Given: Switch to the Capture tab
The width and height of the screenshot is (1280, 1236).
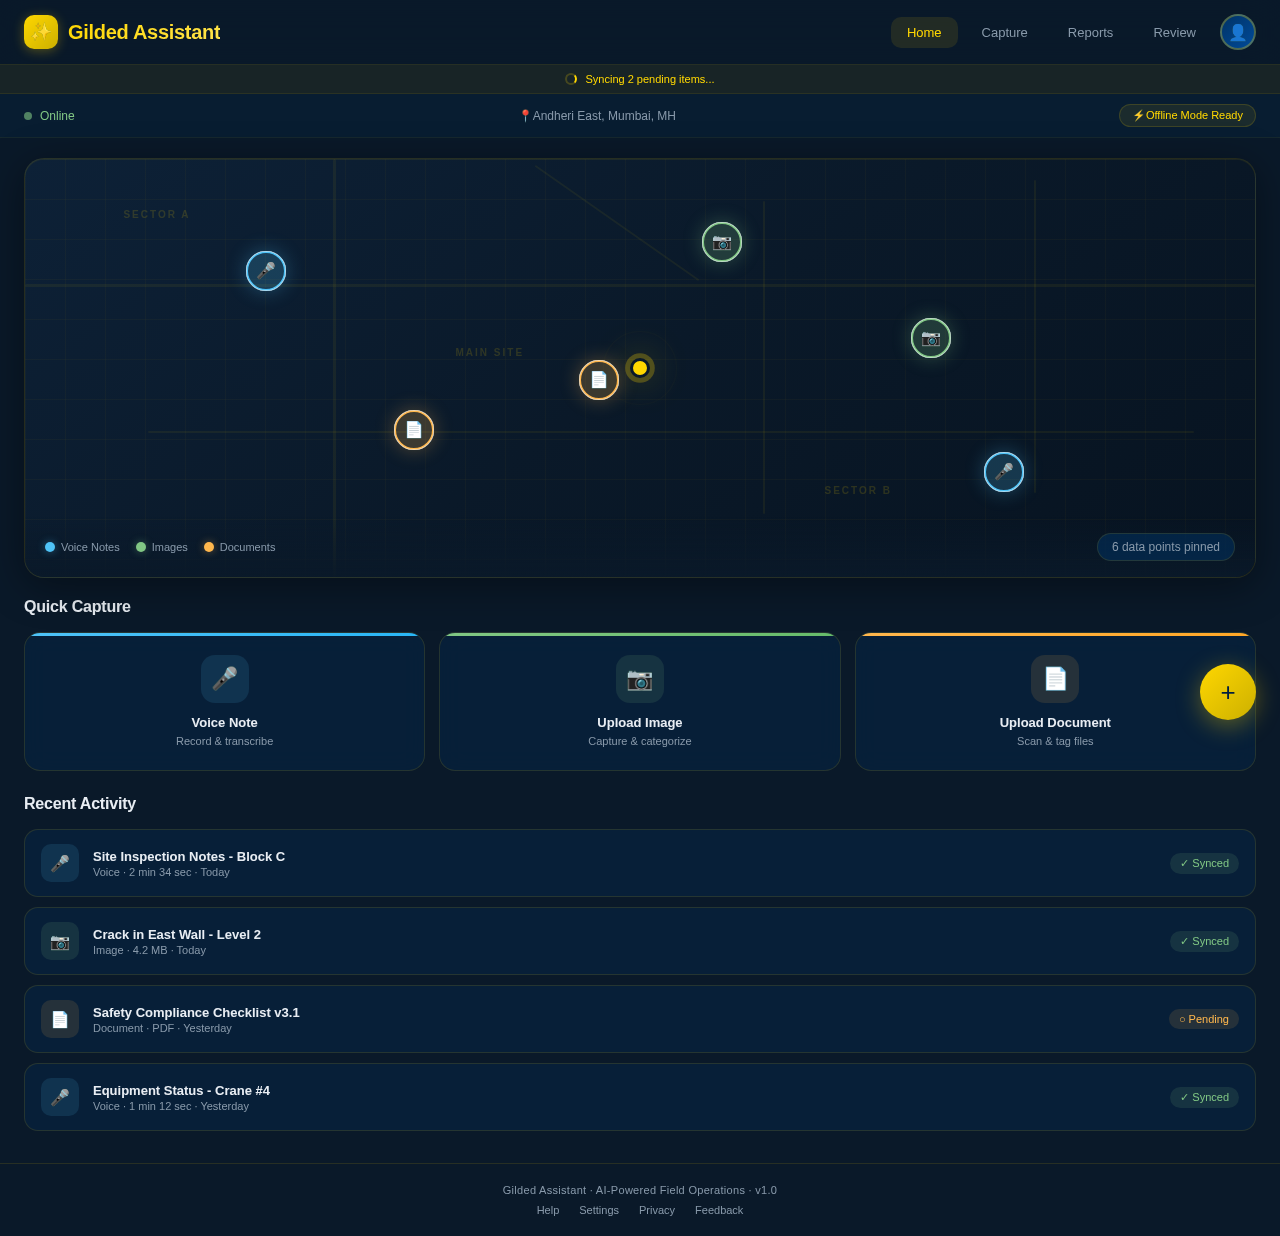Looking at the screenshot, I should click(x=1004, y=32).
